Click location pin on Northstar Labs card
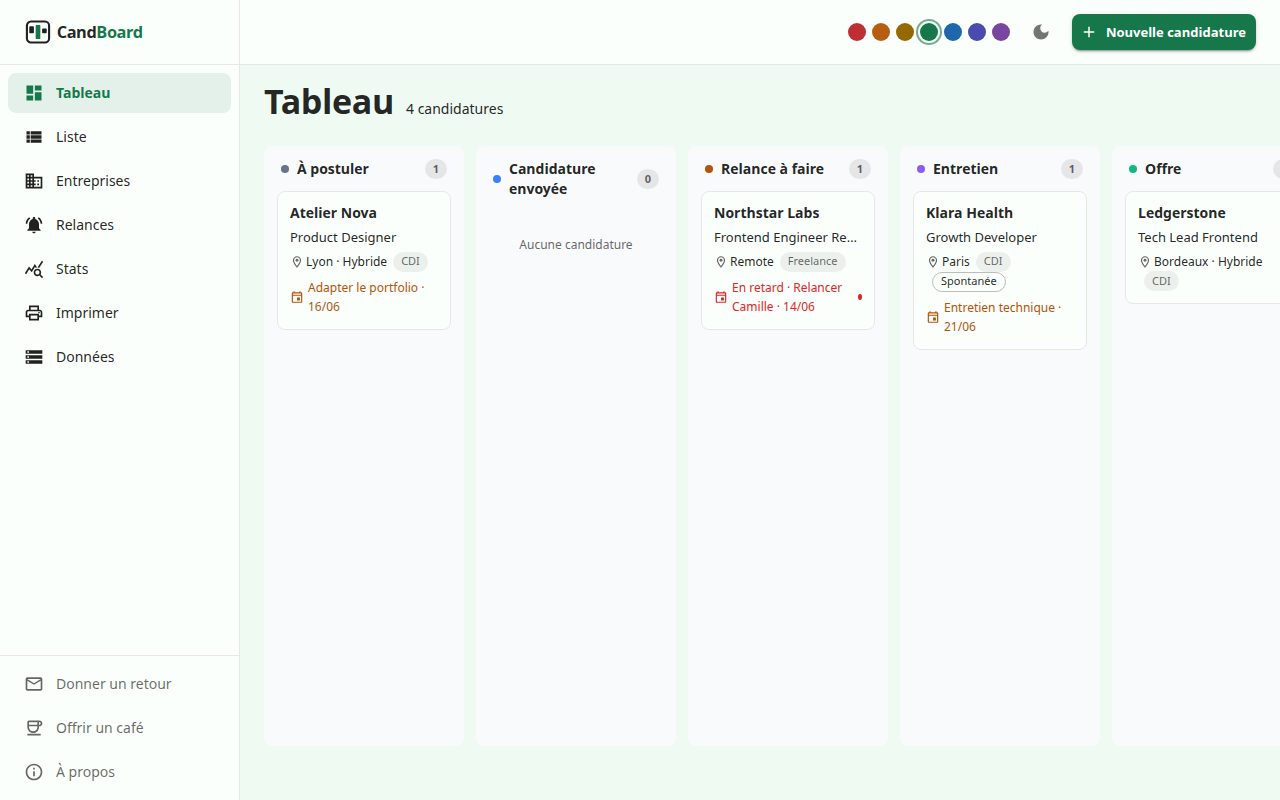This screenshot has width=1280, height=800. pyautogui.click(x=720, y=262)
